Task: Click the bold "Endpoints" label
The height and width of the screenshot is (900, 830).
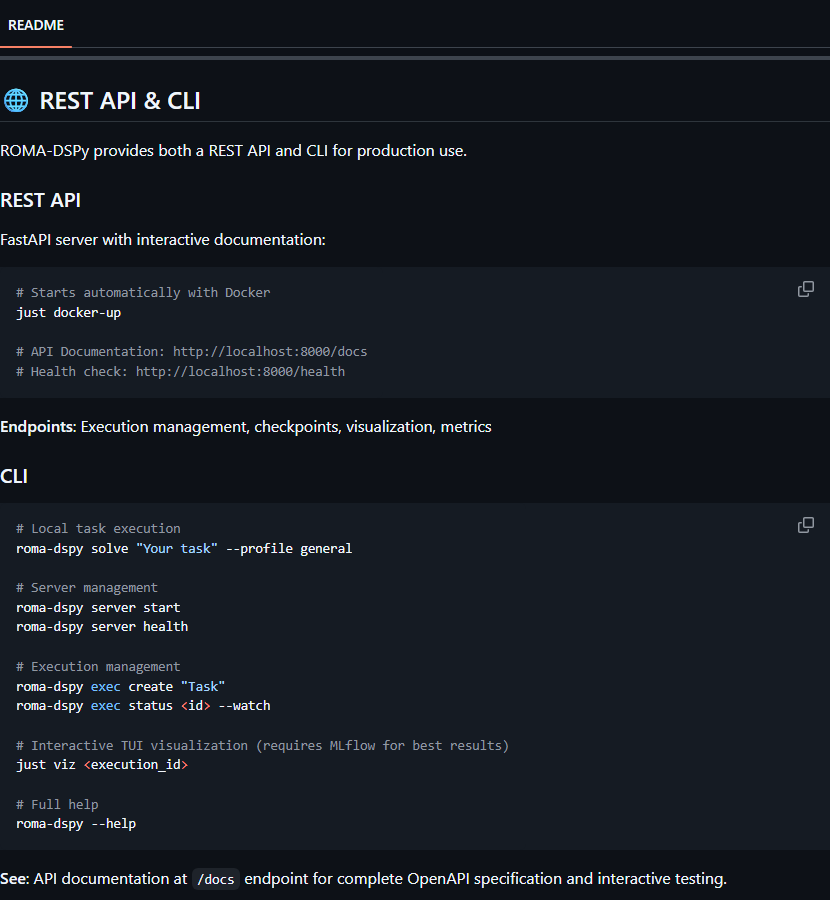Action: (x=37, y=427)
